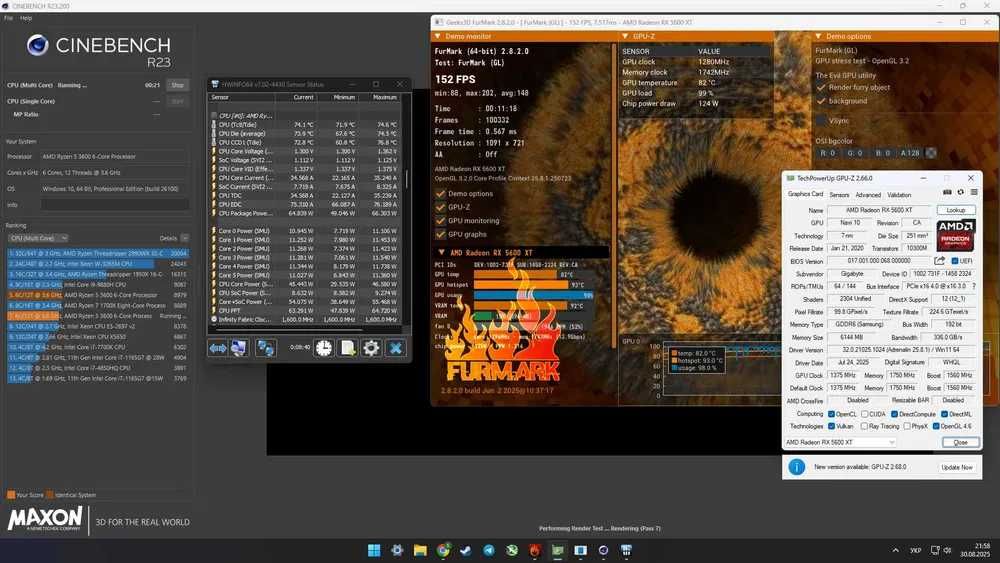The height and width of the screenshot is (563, 1000).
Task: Open File Explorer from taskbar
Action: click(x=420, y=550)
